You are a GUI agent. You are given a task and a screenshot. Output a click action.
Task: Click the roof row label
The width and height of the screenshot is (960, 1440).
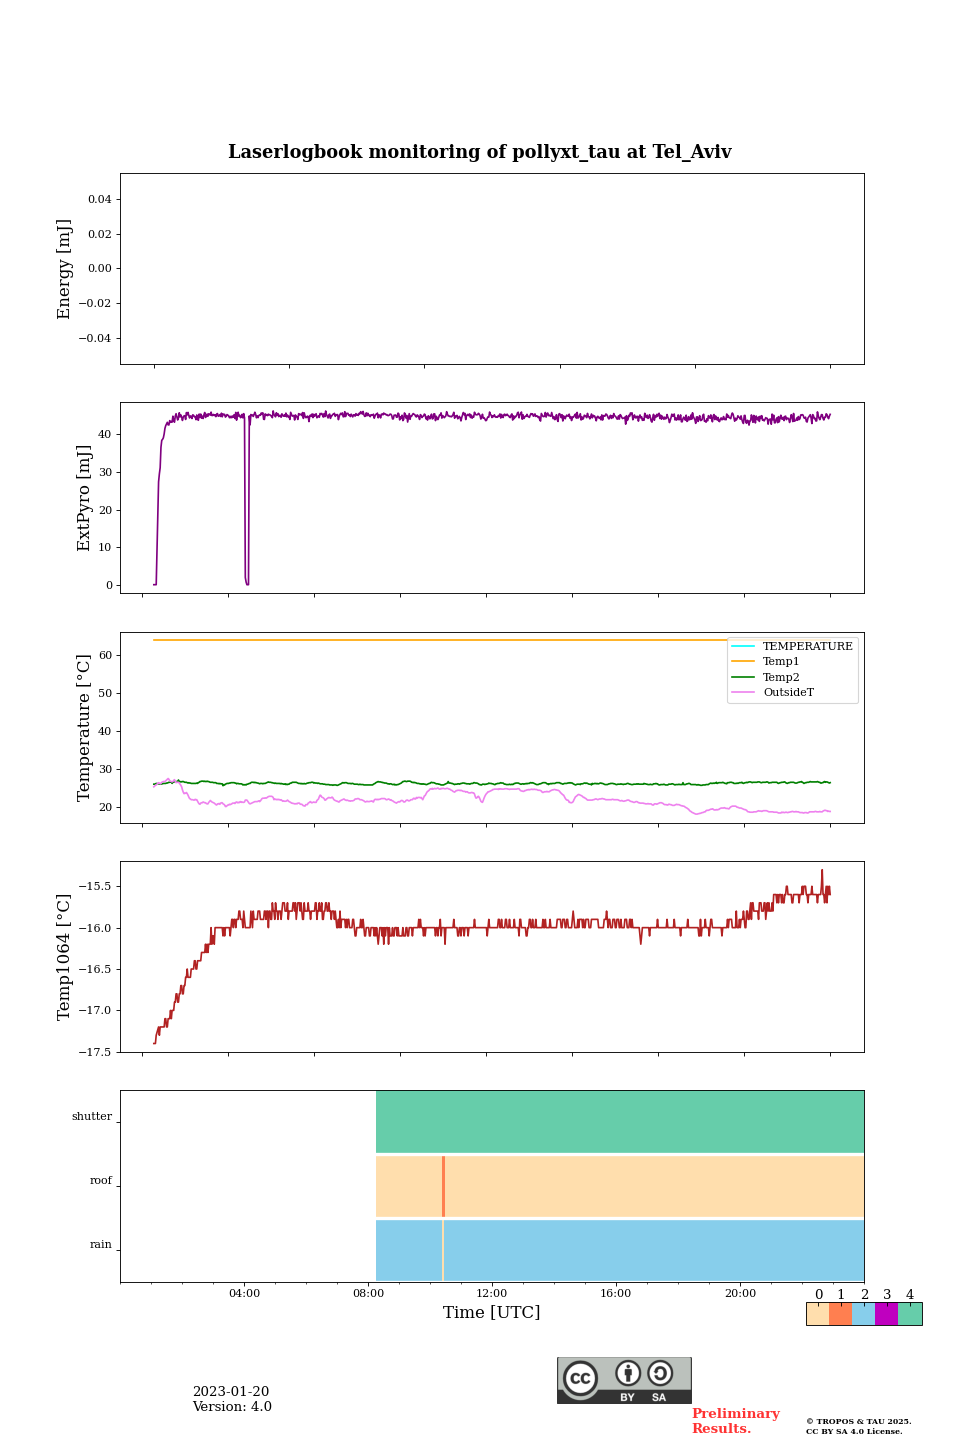click(x=101, y=1180)
